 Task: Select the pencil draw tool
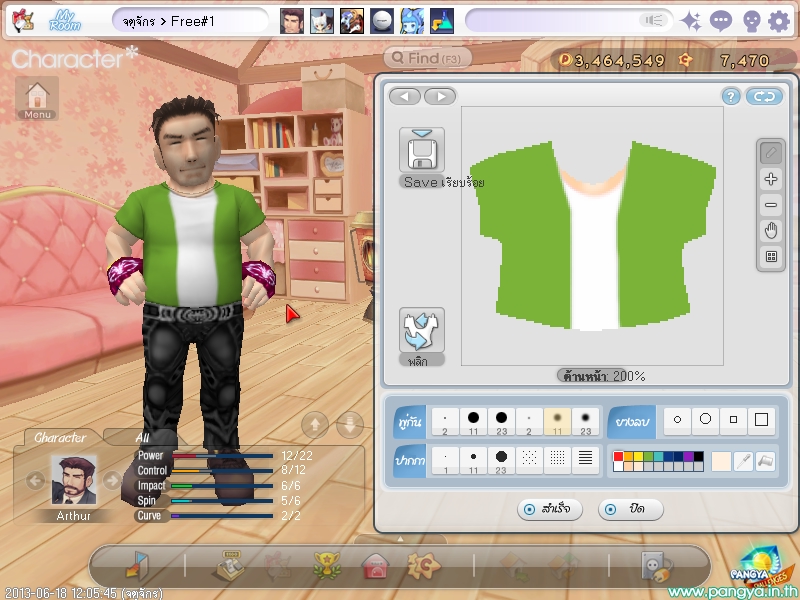tap(770, 153)
